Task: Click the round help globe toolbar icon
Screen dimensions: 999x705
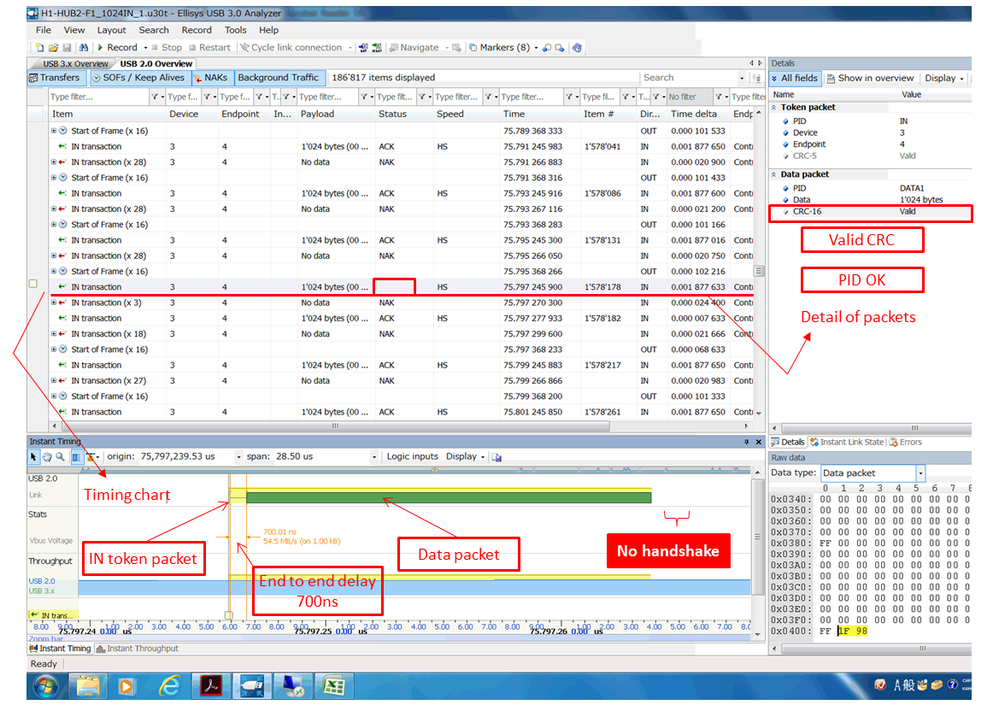Action: pos(577,48)
